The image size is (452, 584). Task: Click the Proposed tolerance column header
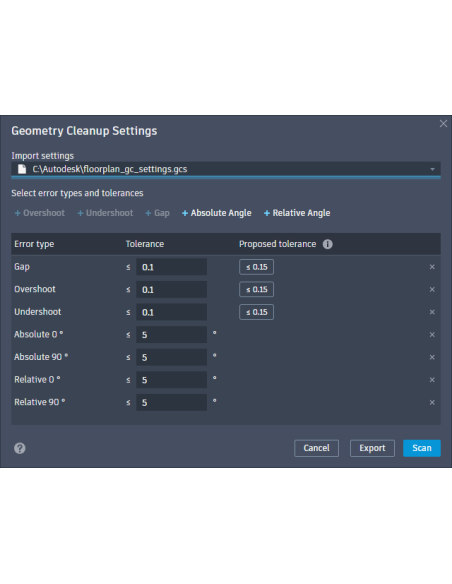277,244
